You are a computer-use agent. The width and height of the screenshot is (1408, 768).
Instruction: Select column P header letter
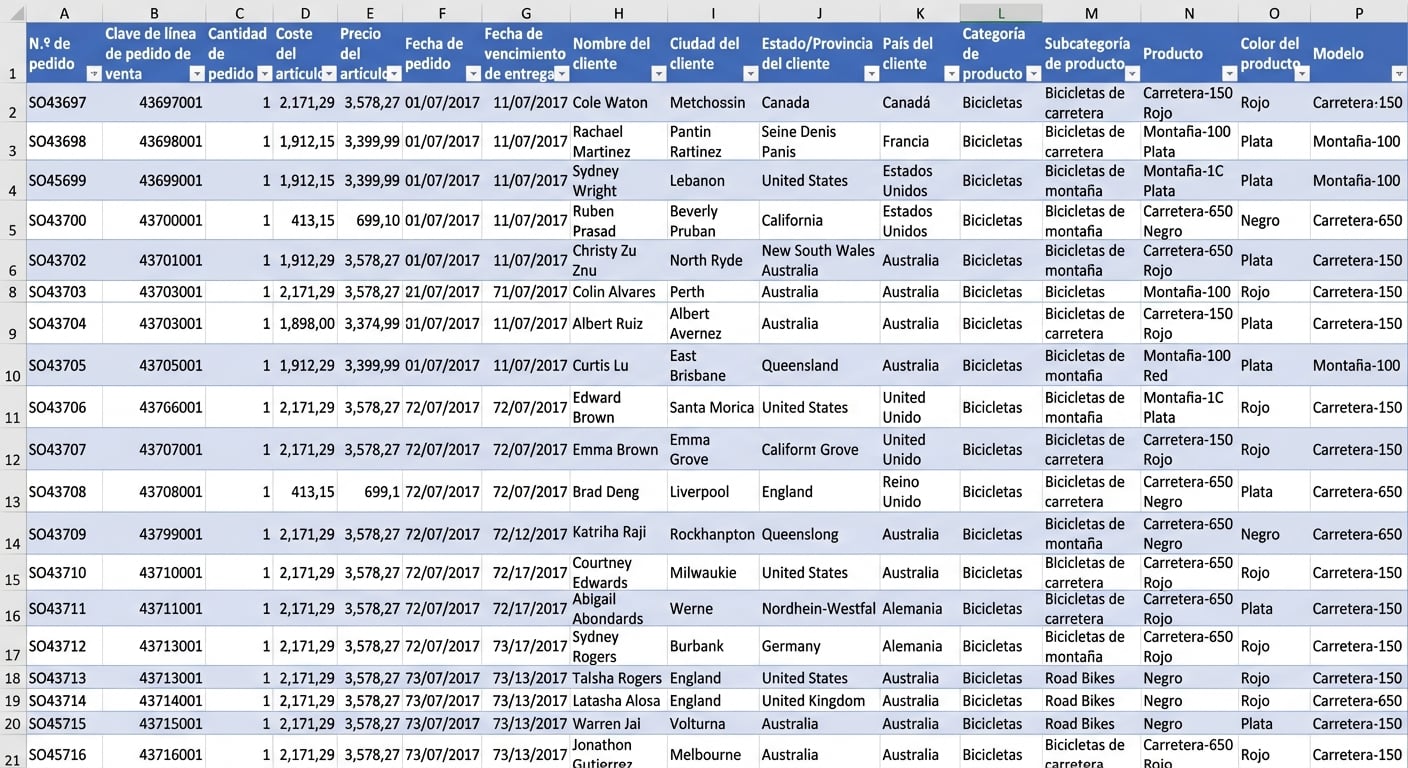tap(1359, 13)
